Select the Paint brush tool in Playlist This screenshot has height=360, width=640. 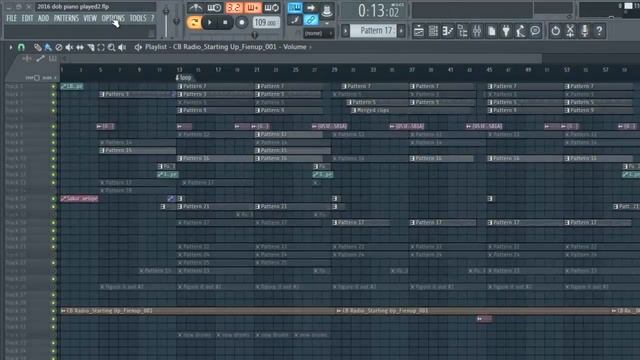click(48, 47)
